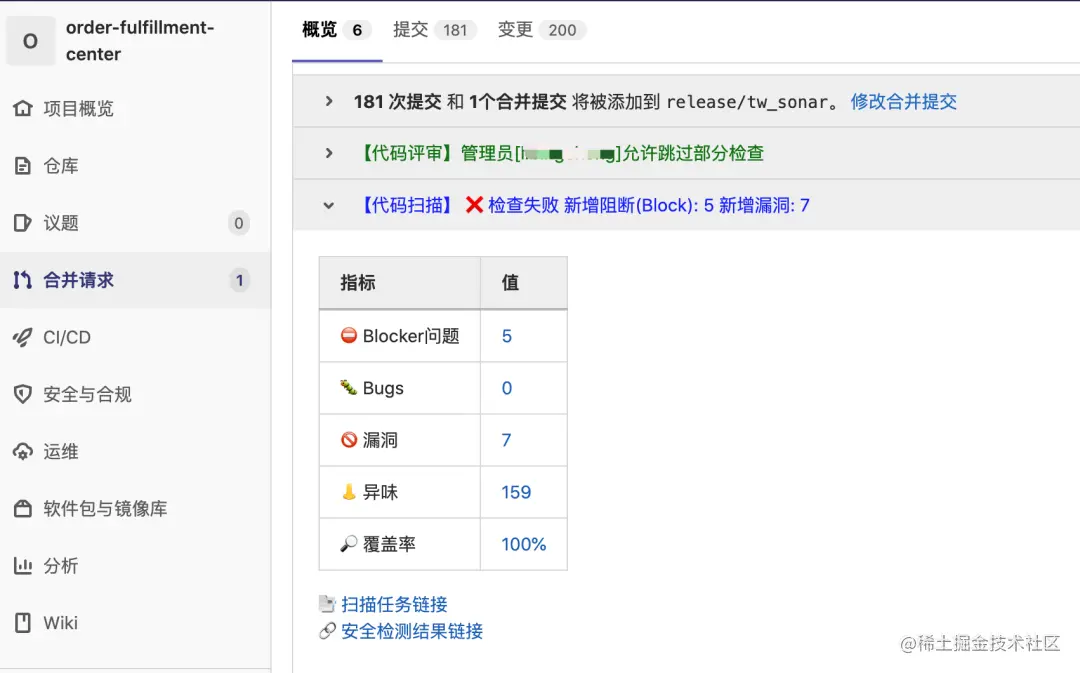This screenshot has height=673, width=1080.
Task: Expand the 代码评审 details row
Action: [328, 153]
